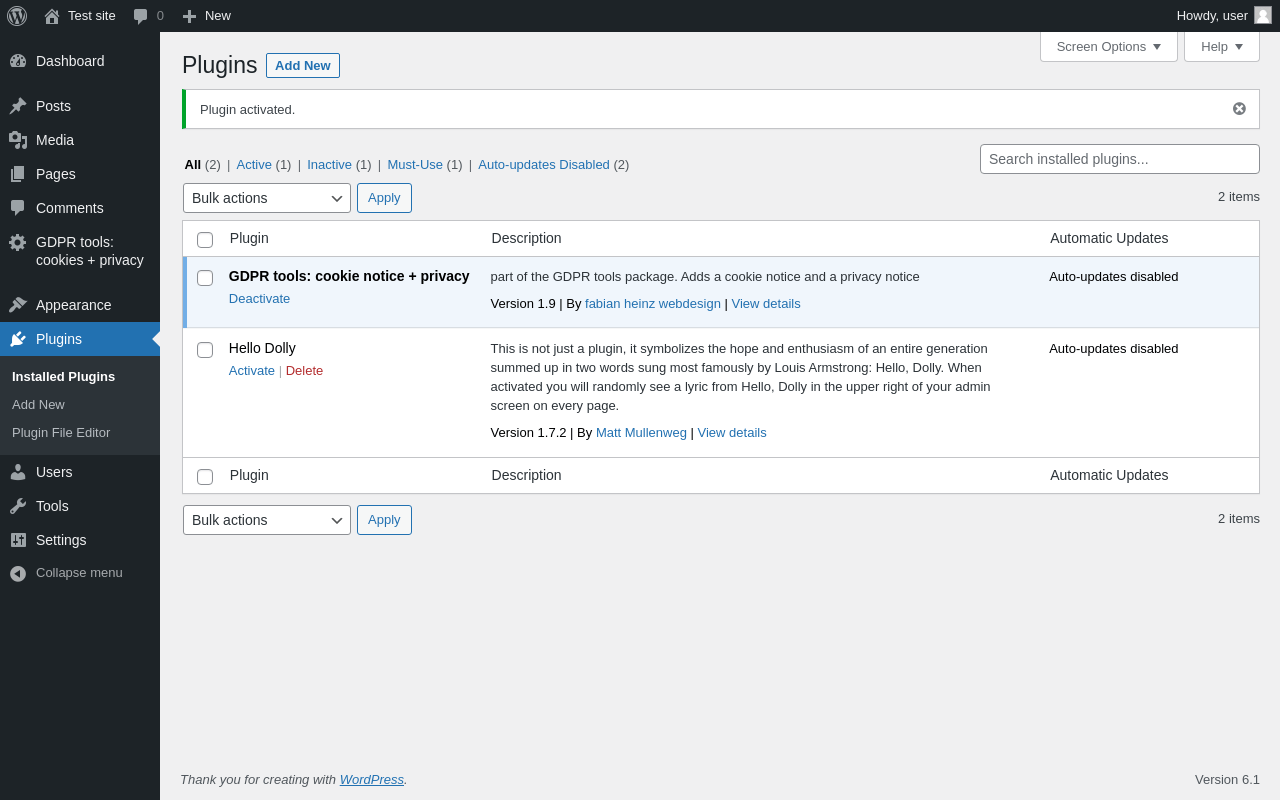Click the Dashboard gauge icon

tap(18, 61)
